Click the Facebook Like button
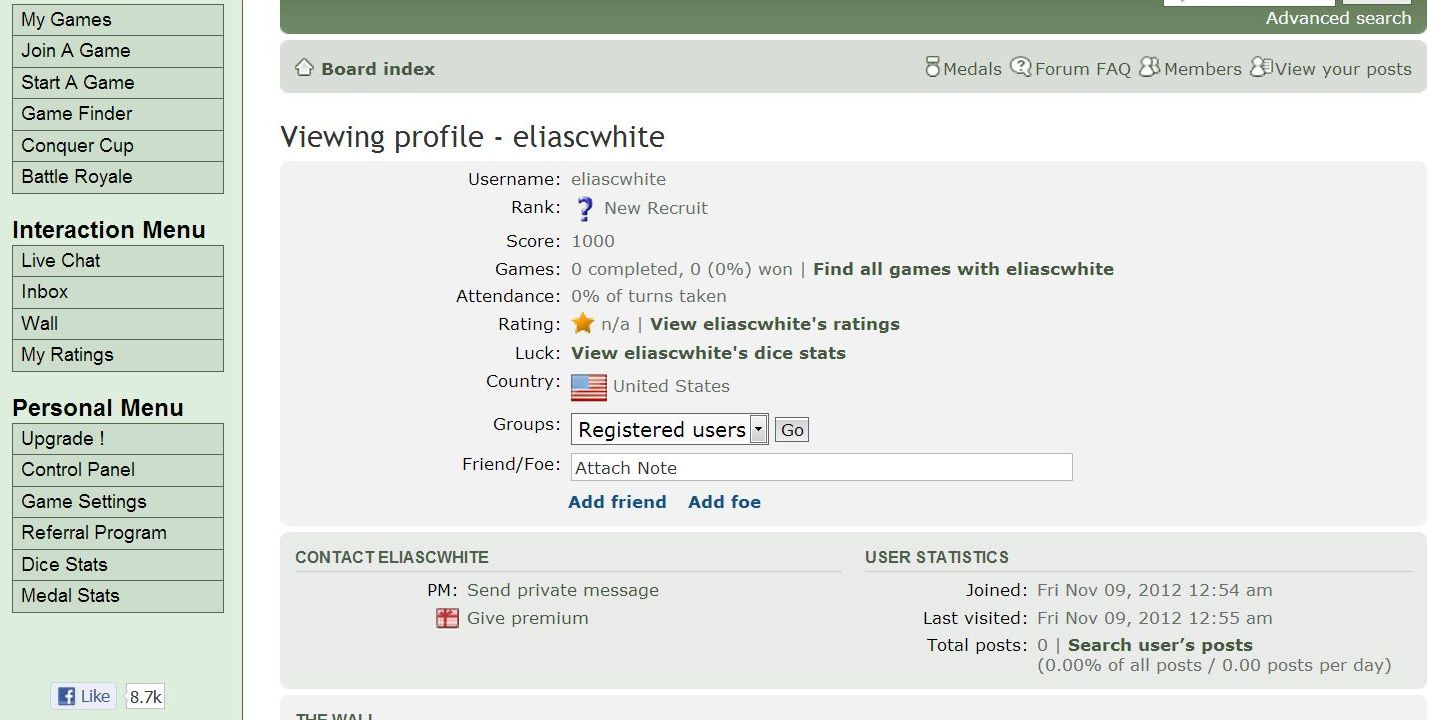The image size is (1438, 720). (x=84, y=696)
